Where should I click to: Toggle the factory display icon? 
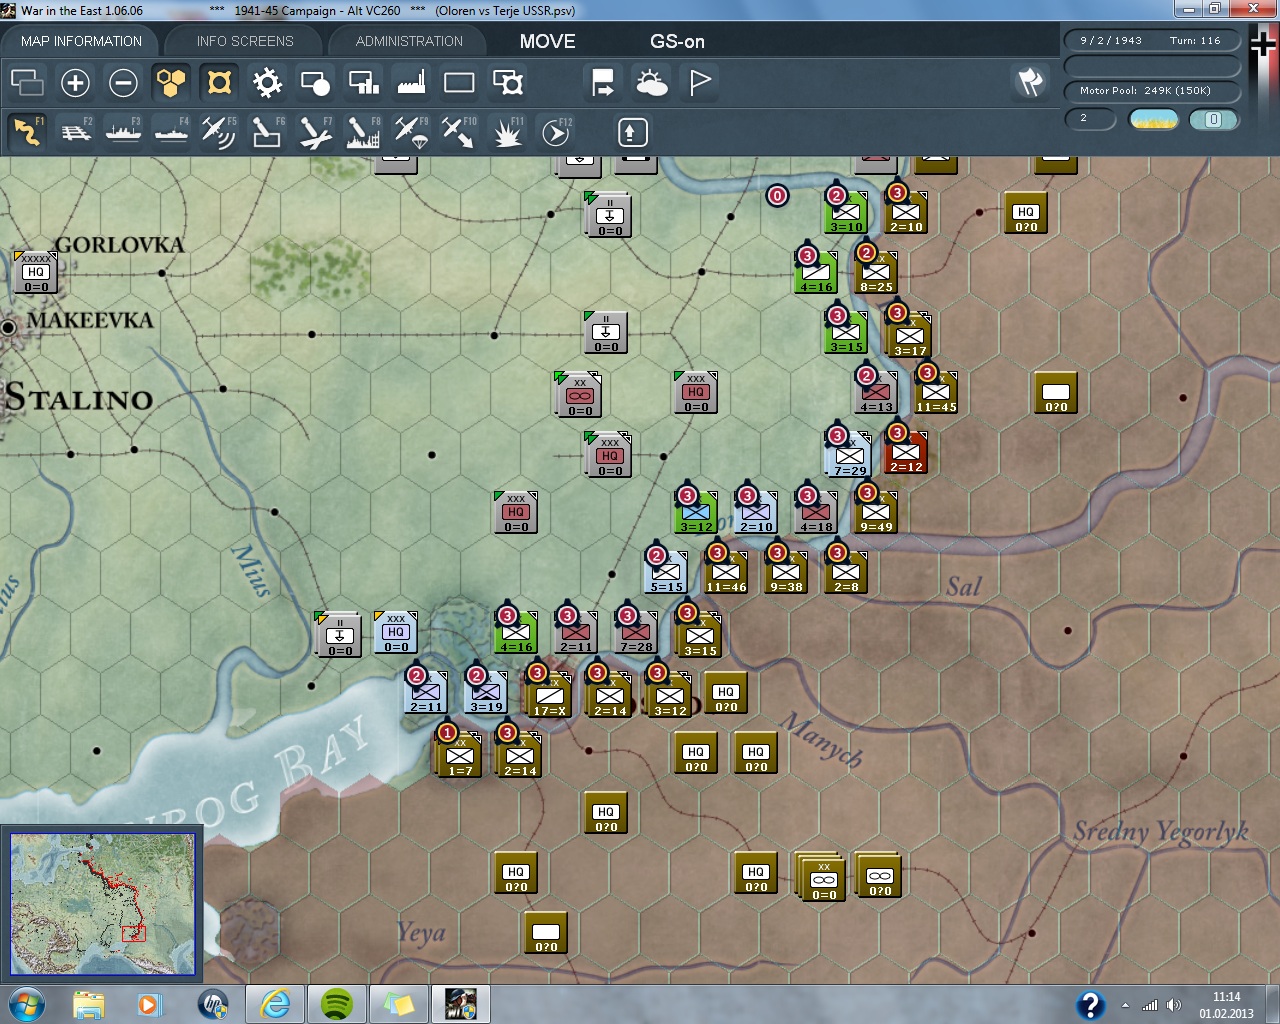tap(411, 82)
